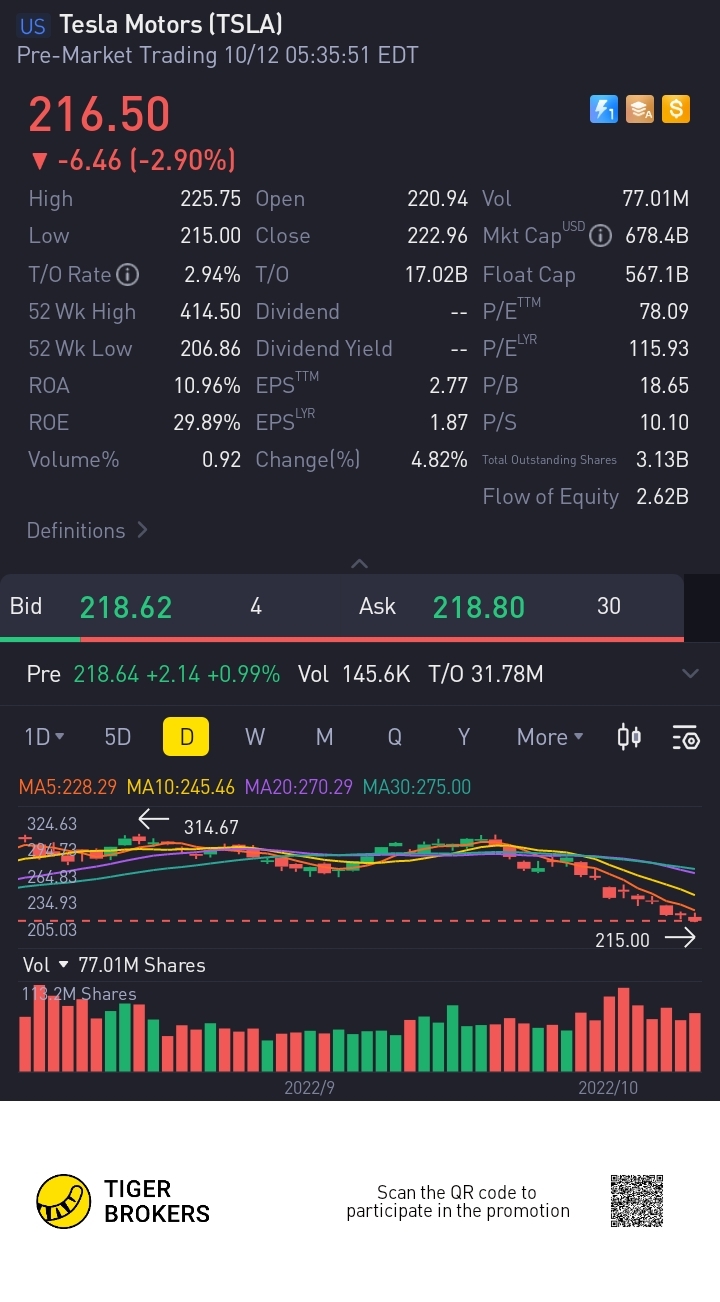Tap the Ask price 218.80
The image size is (720, 1302).
(478, 607)
